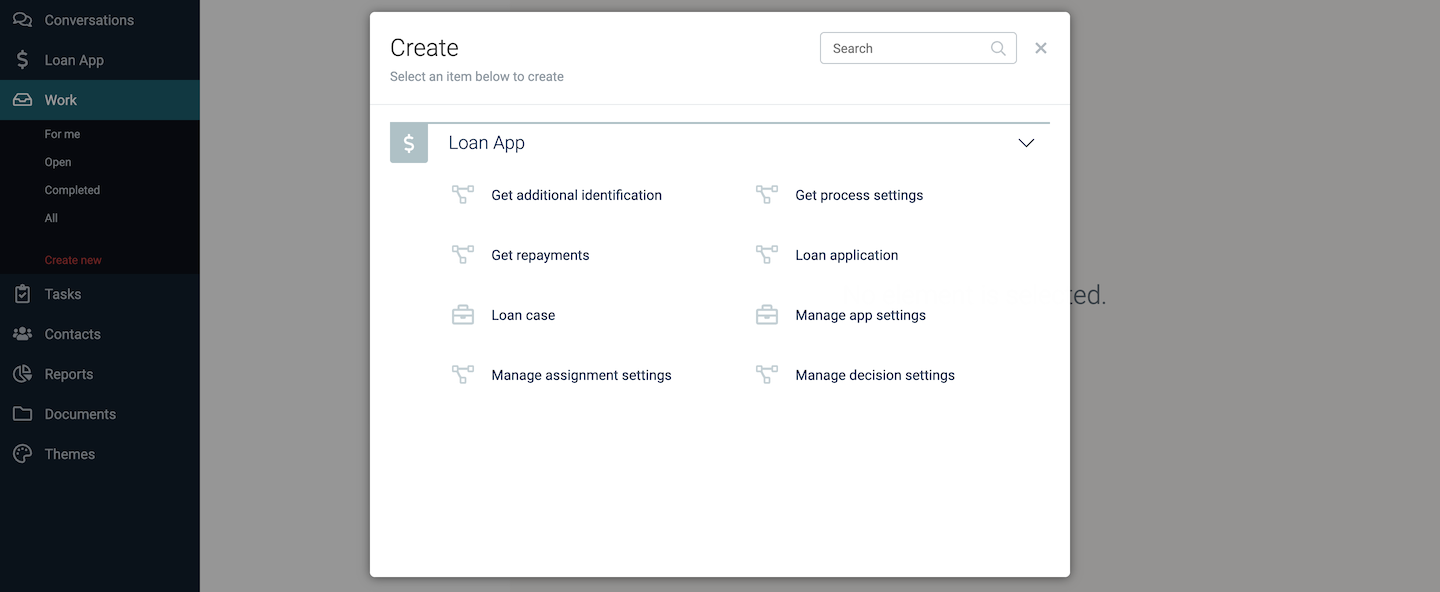The image size is (1440, 592).
Task: Close the Create dialog
Action: coord(1041,48)
